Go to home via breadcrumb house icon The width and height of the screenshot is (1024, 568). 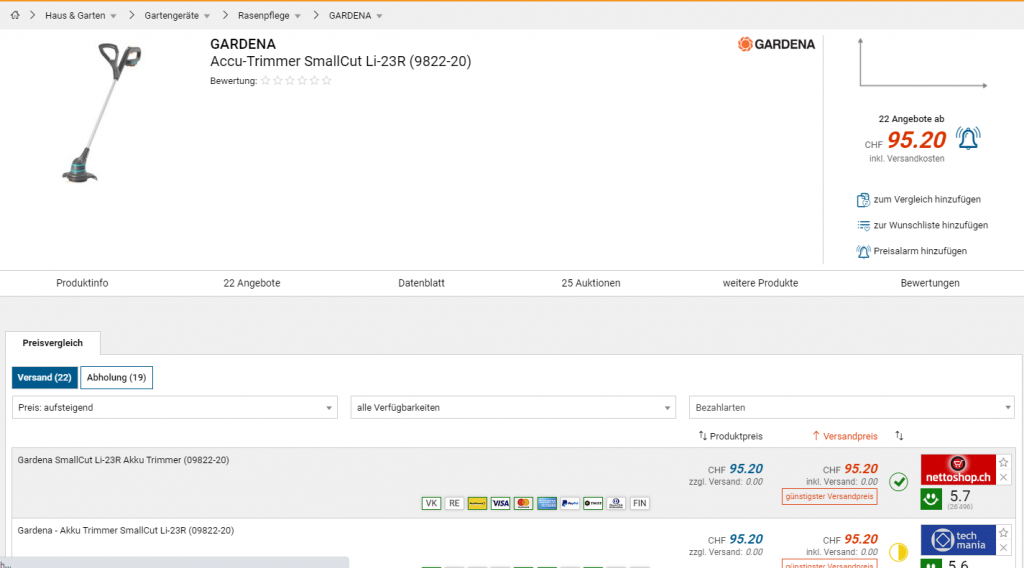pyautogui.click(x=14, y=15)
